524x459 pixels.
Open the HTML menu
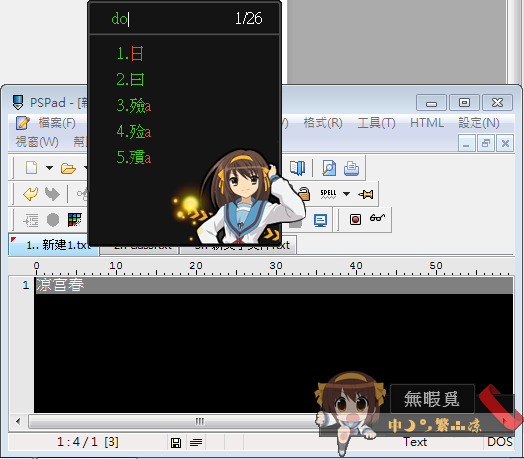(x=427, y=123)
